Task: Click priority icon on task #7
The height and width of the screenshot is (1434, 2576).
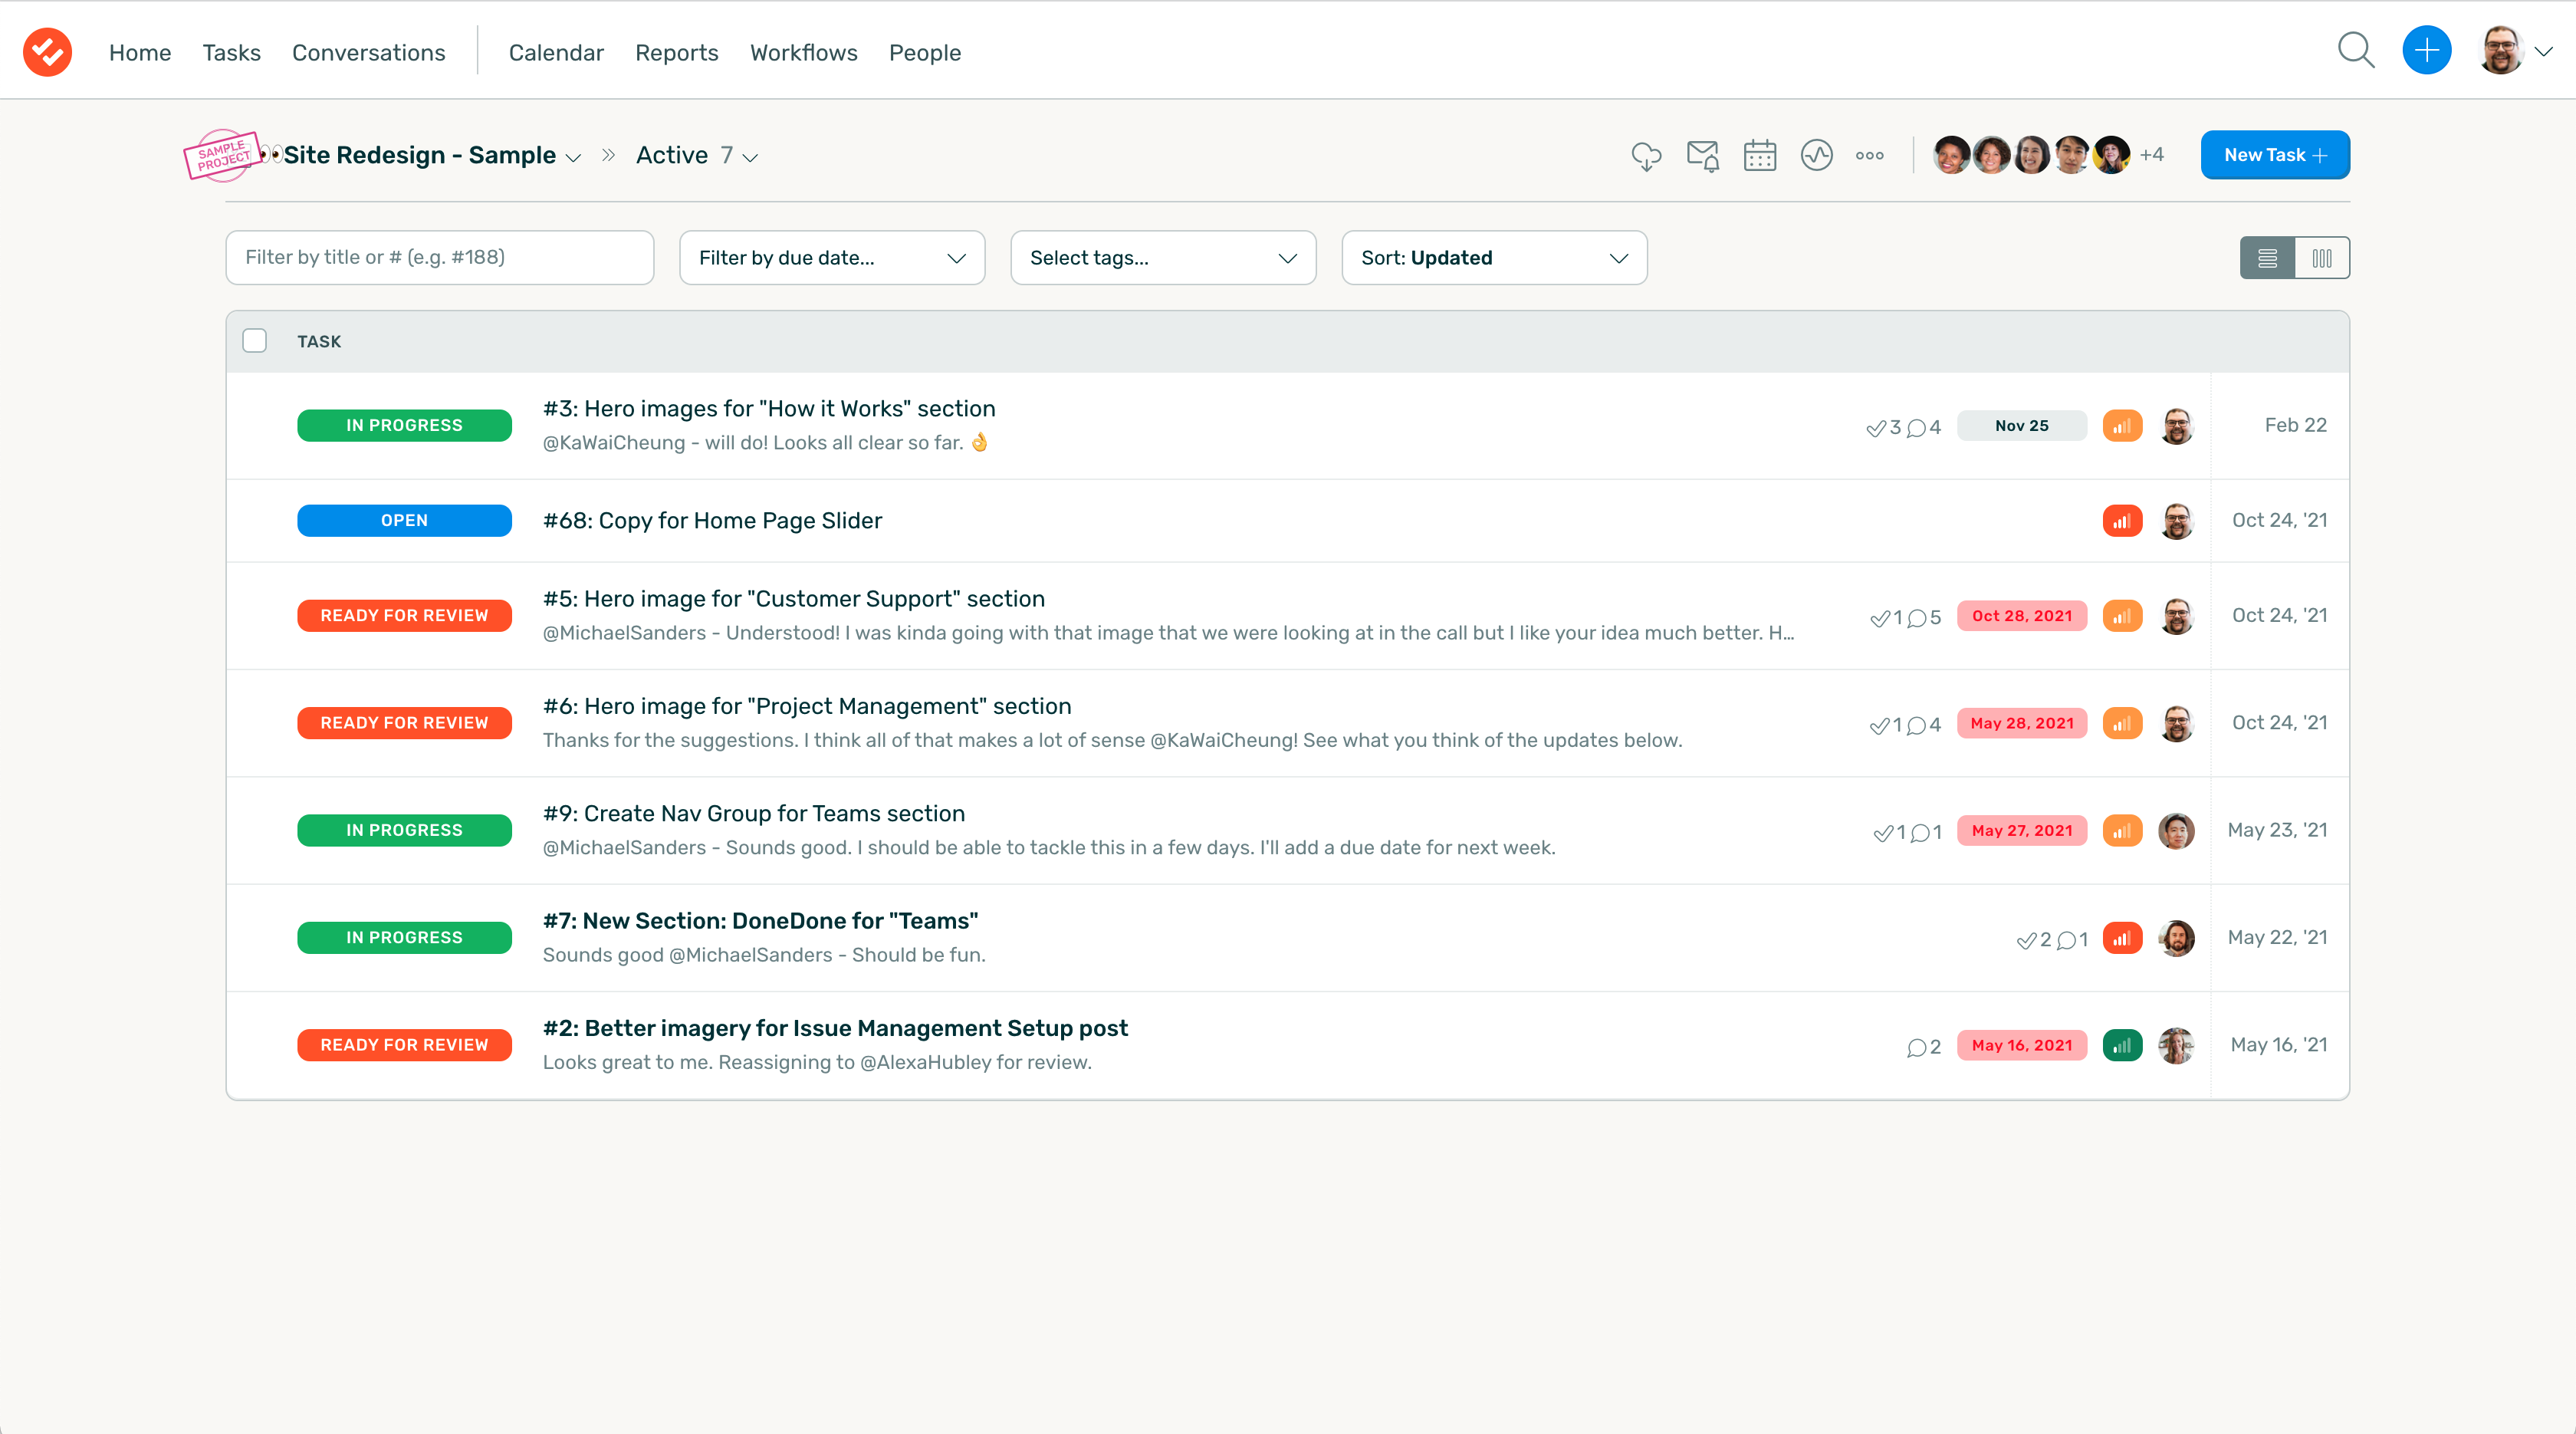Action: [2122, 938]
